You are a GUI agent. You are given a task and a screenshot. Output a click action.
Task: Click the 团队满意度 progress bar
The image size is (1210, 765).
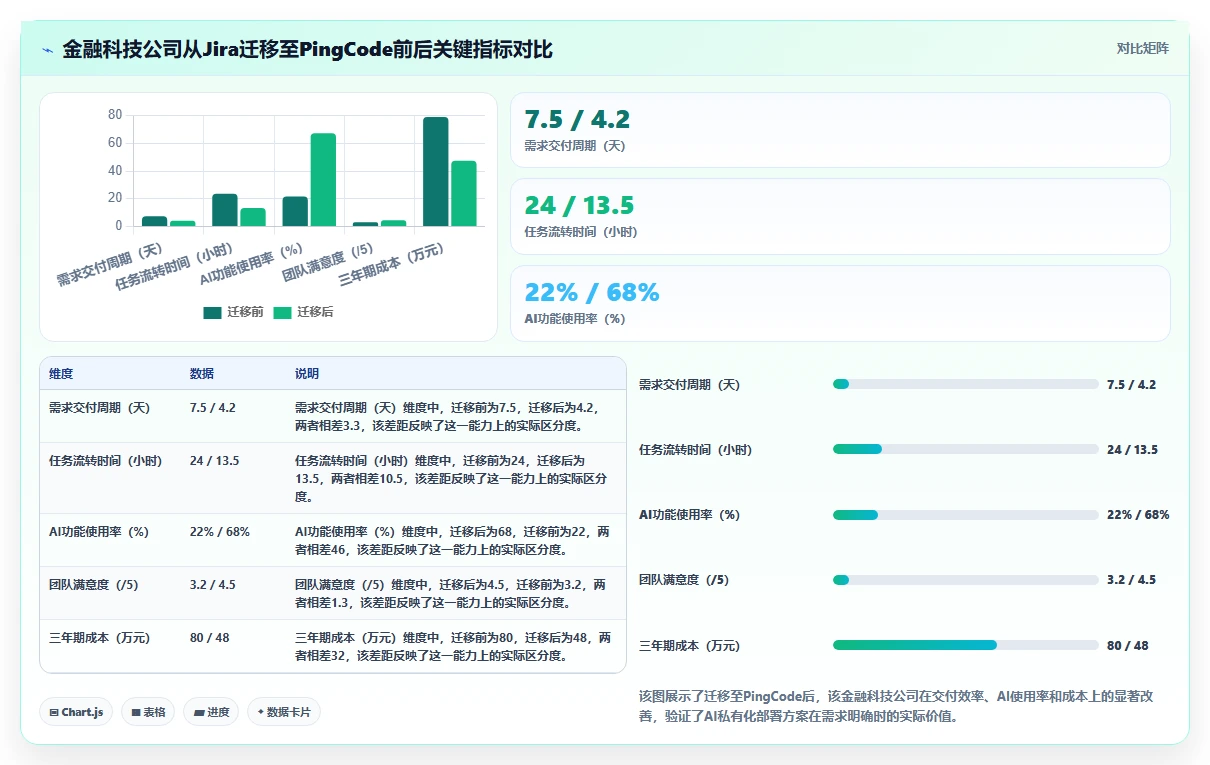click(x=965, y=580)
